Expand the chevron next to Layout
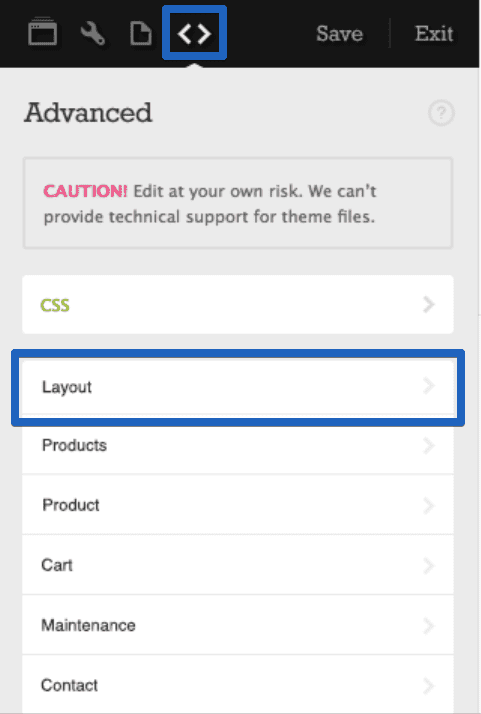 tap(429, 386)
